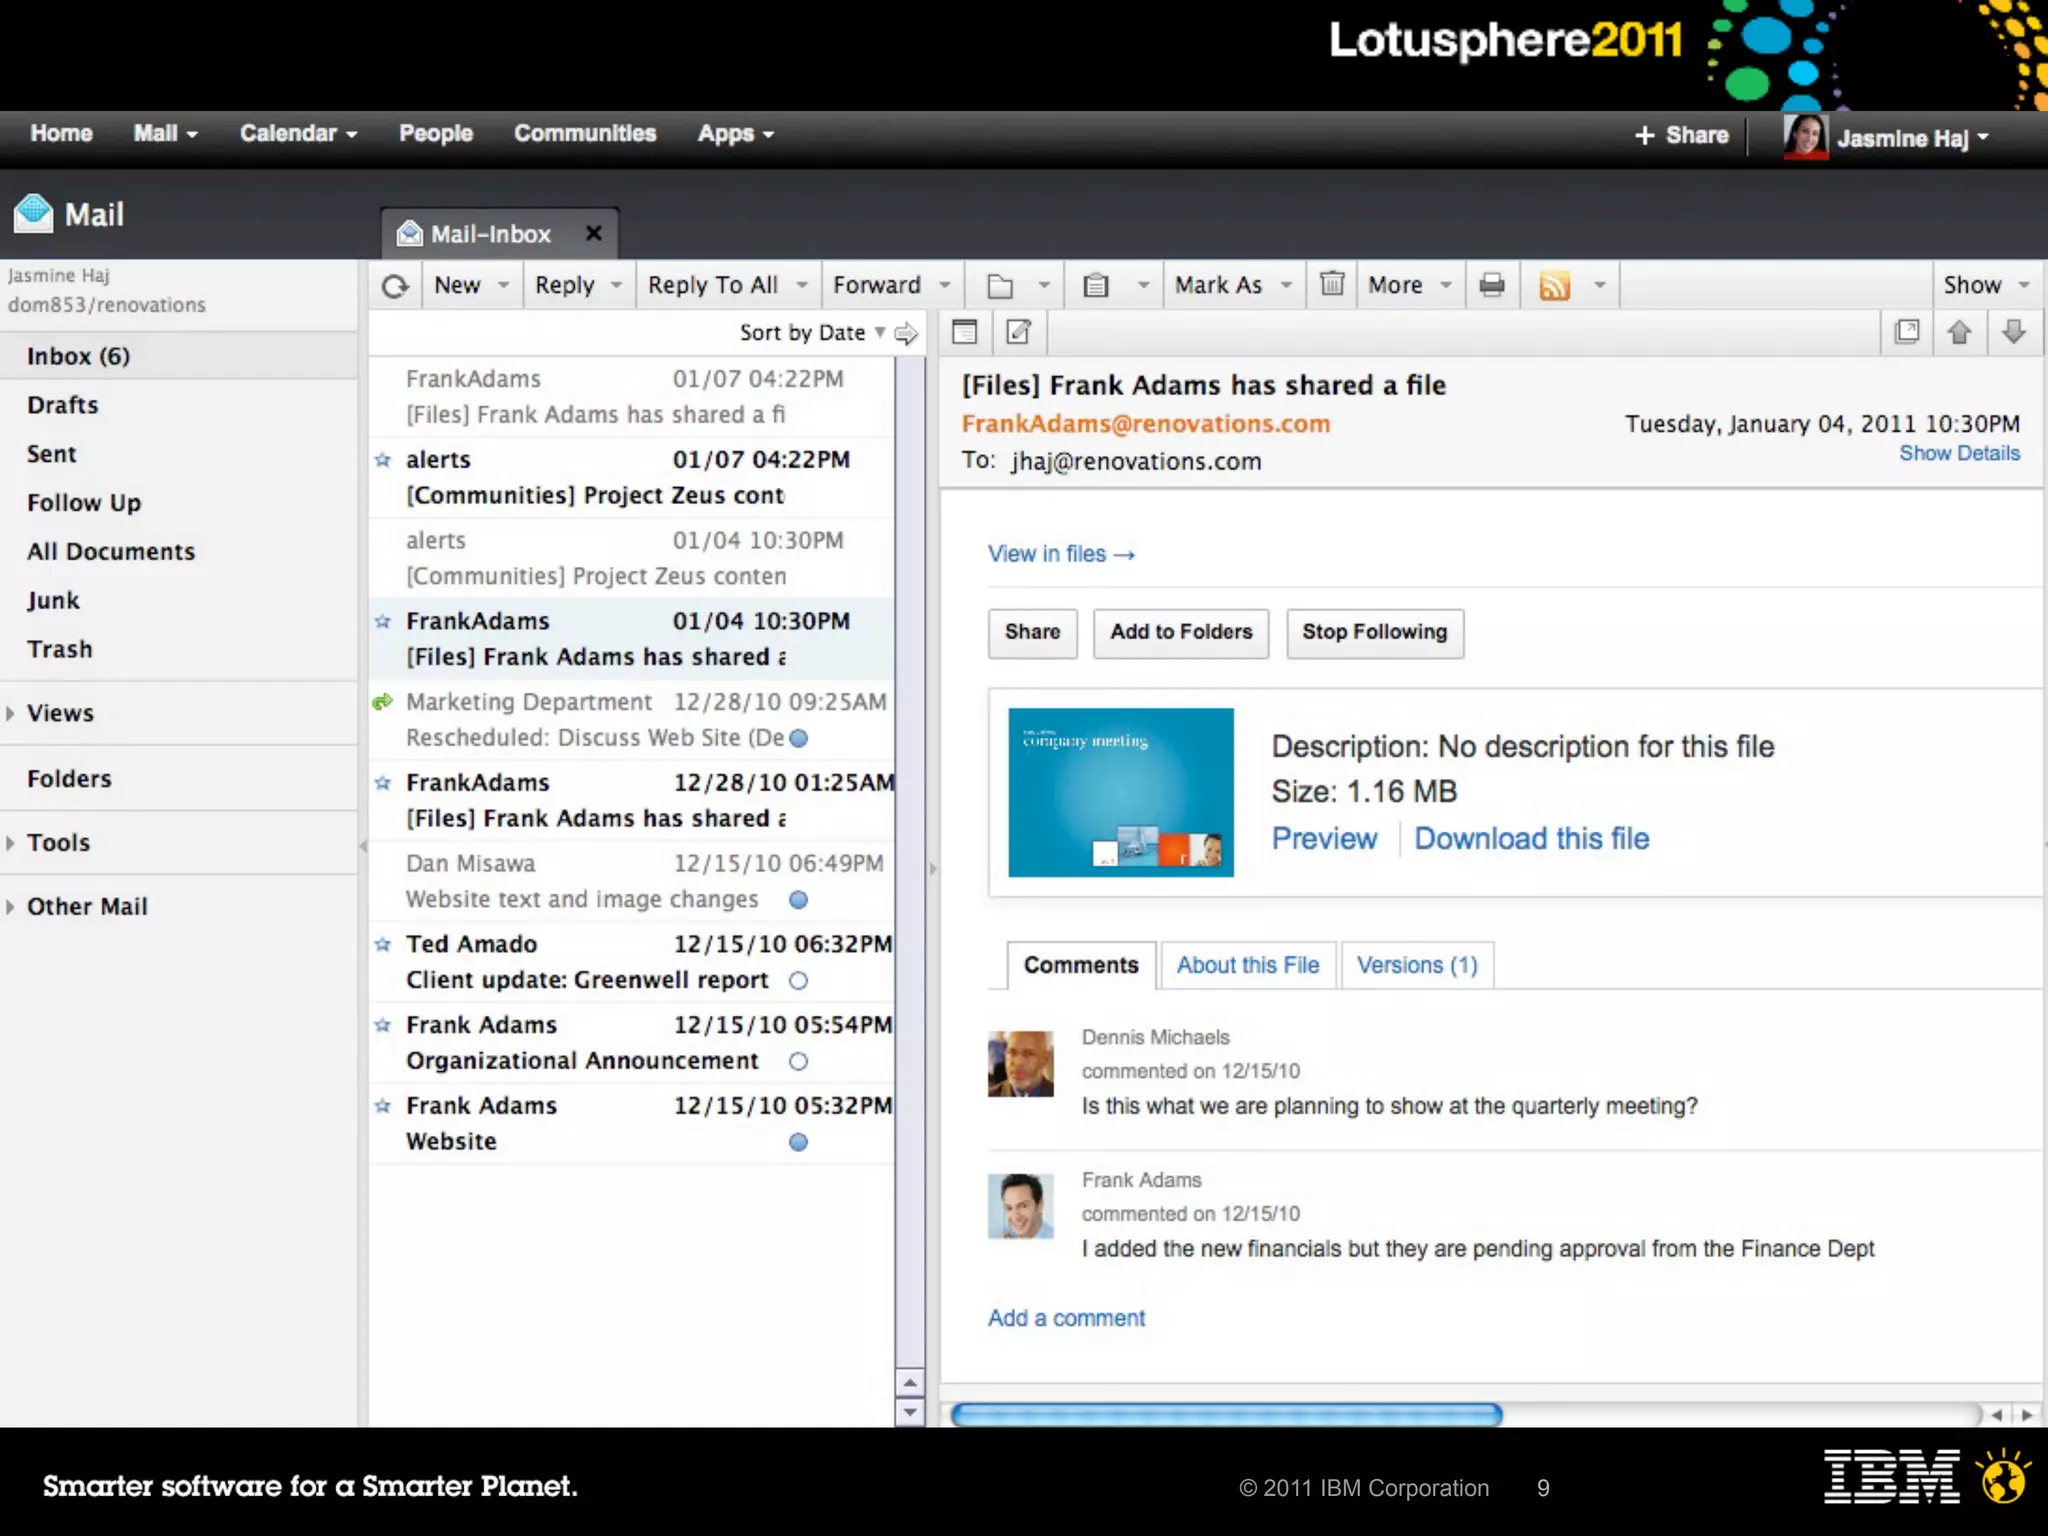Click the edit message pencil icon
This screenshot has width=2048, height=1536.
click(x=1018, y=332)
